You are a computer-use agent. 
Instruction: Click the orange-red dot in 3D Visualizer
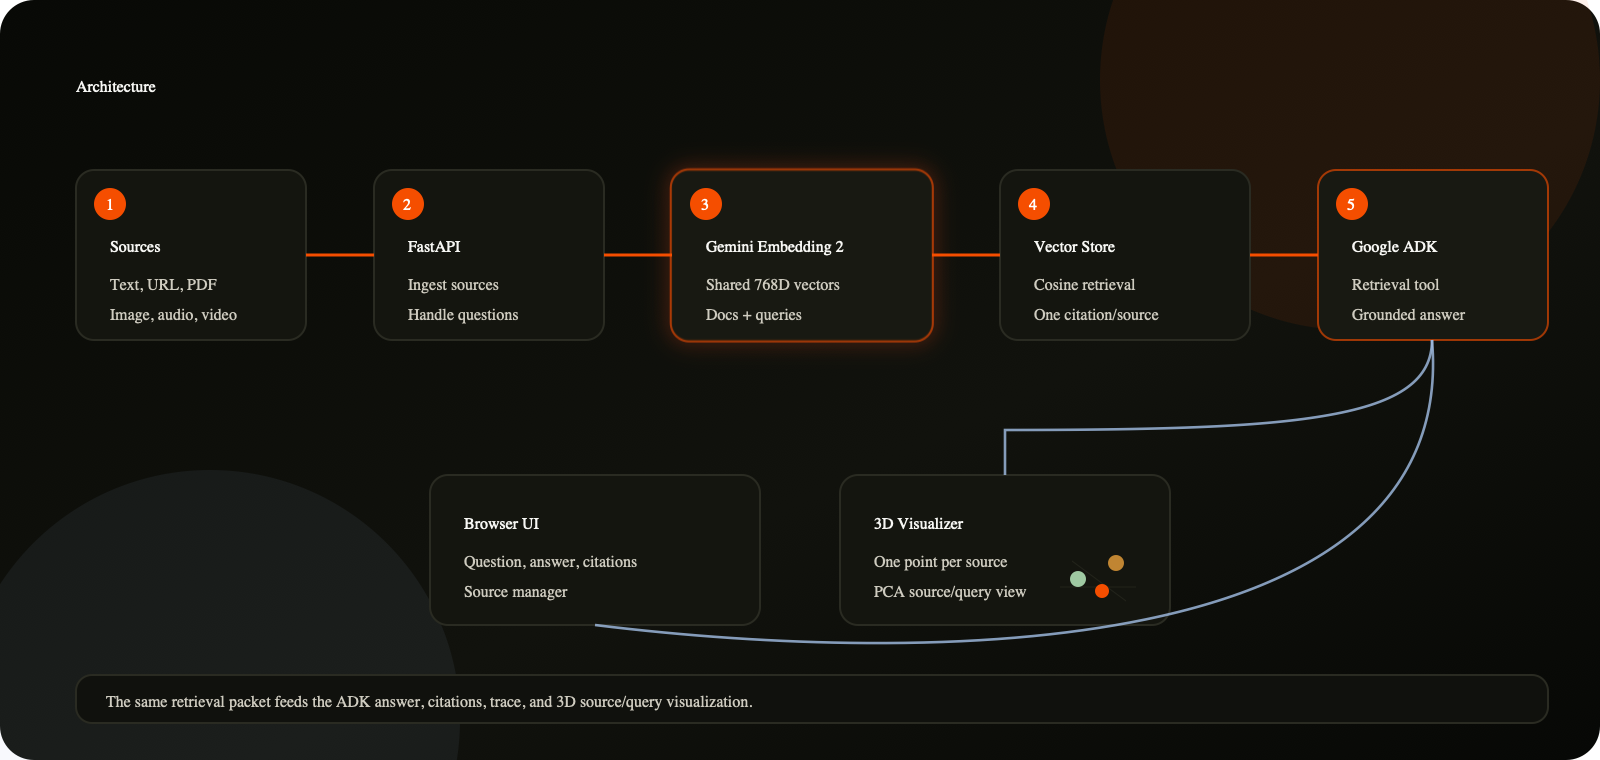click(x=1102, y=591)
